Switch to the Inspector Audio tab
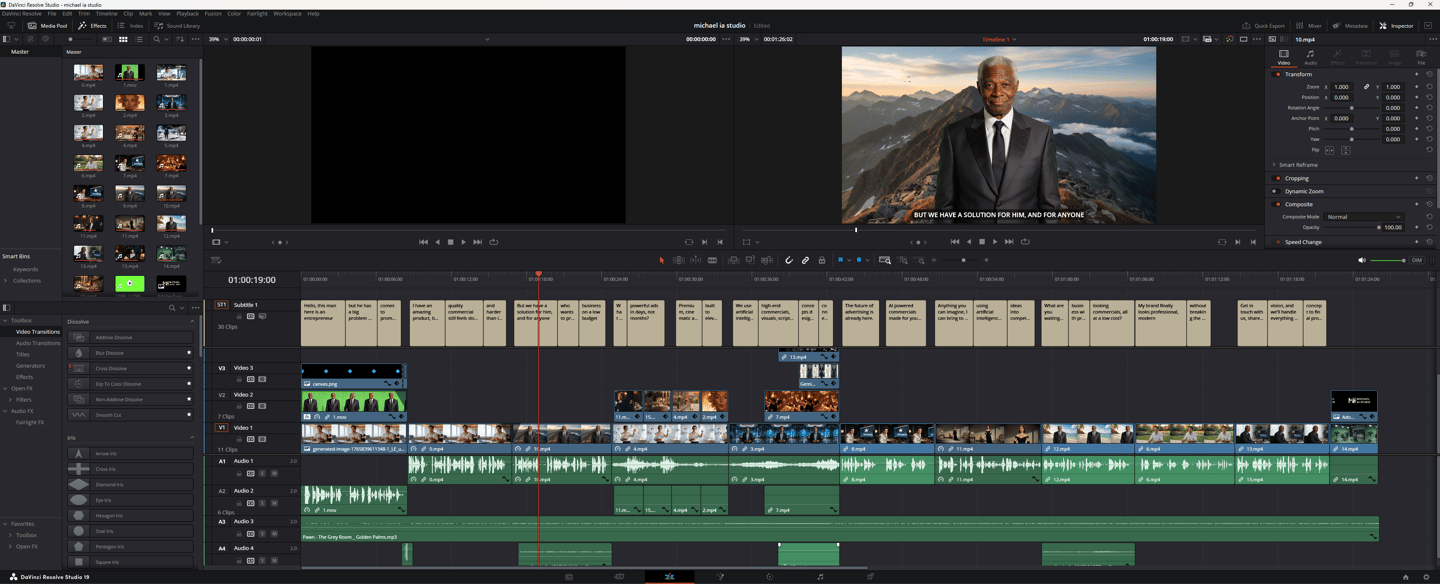The width and height of the screenshot is (1440, 584). pyautogui.click(x=1310, y=57)
